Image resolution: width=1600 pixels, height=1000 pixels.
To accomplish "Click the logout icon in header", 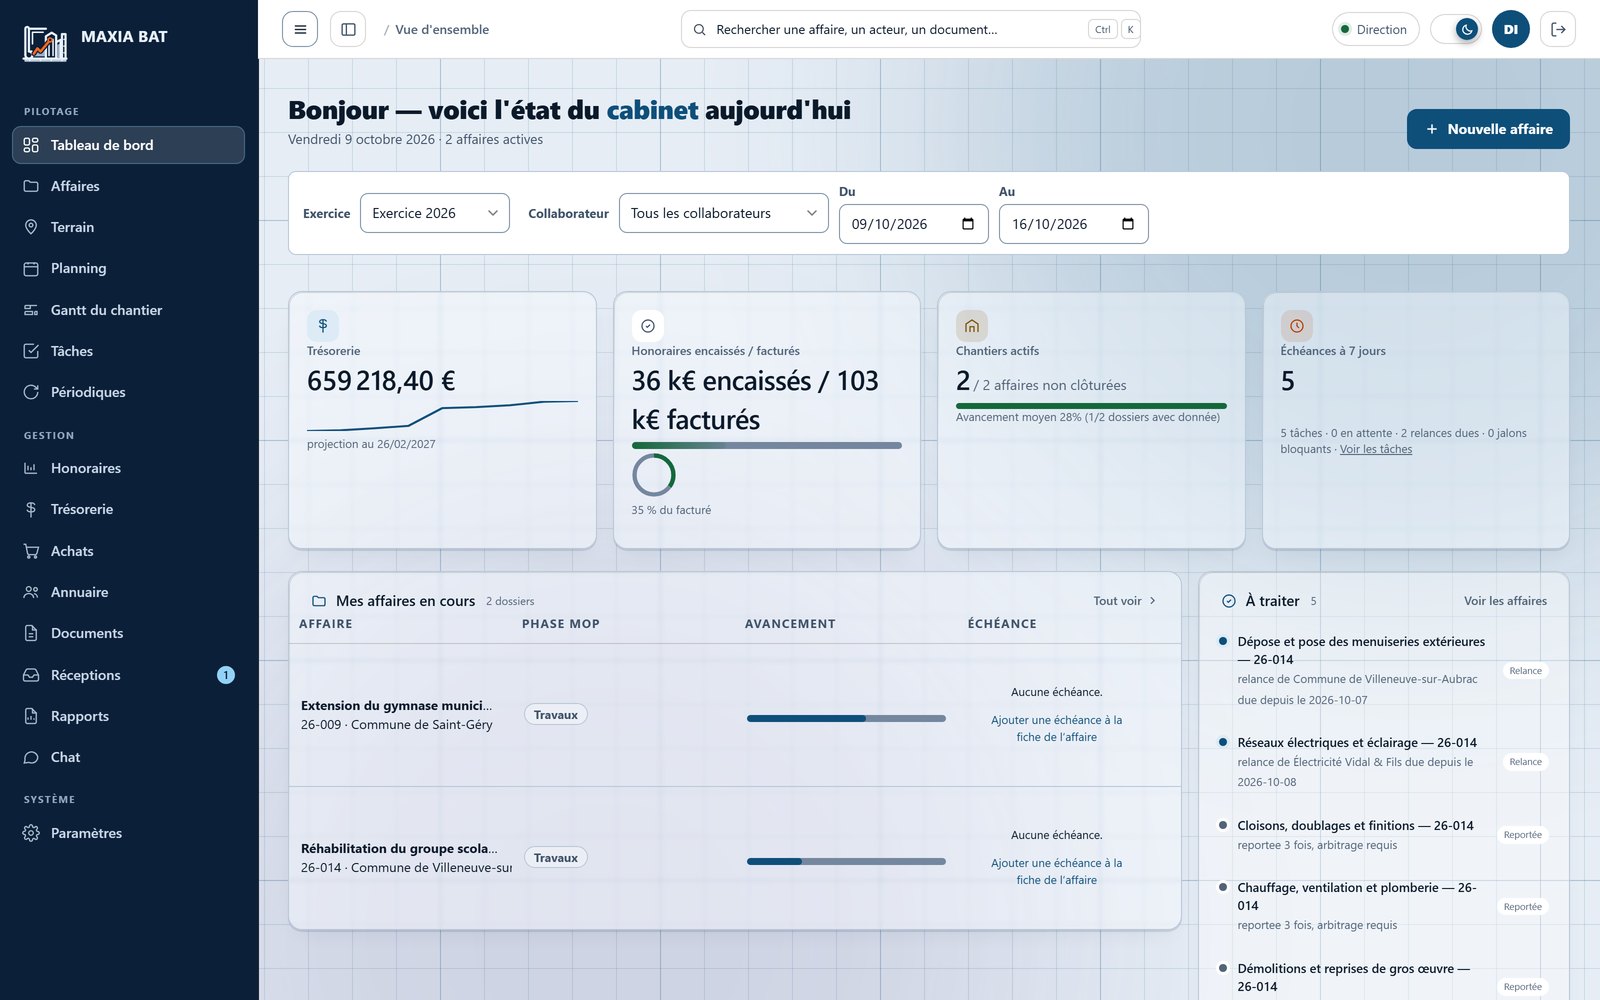I will (1558, 29).
